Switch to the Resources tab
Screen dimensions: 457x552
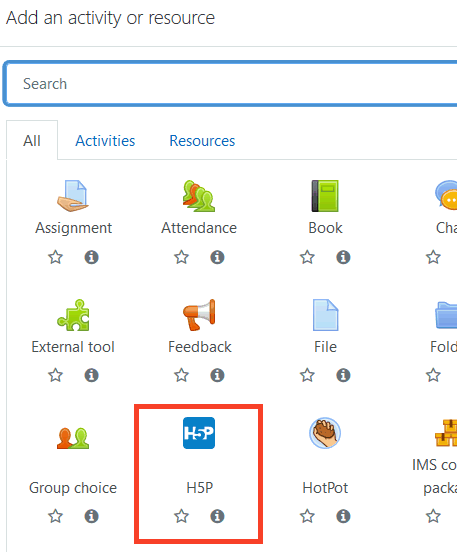(202, 141)
